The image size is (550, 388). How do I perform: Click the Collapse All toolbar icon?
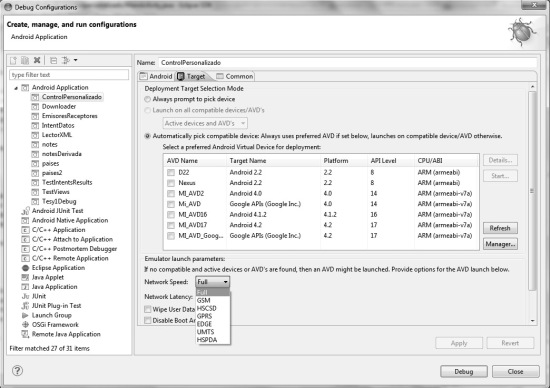pos(53,60)
